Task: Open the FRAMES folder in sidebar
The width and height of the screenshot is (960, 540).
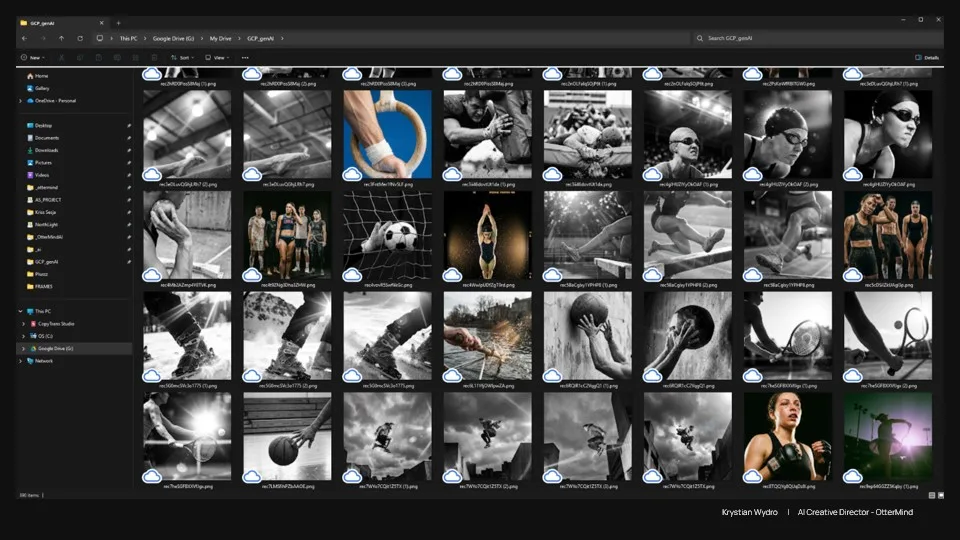Action: coord(39,286)
